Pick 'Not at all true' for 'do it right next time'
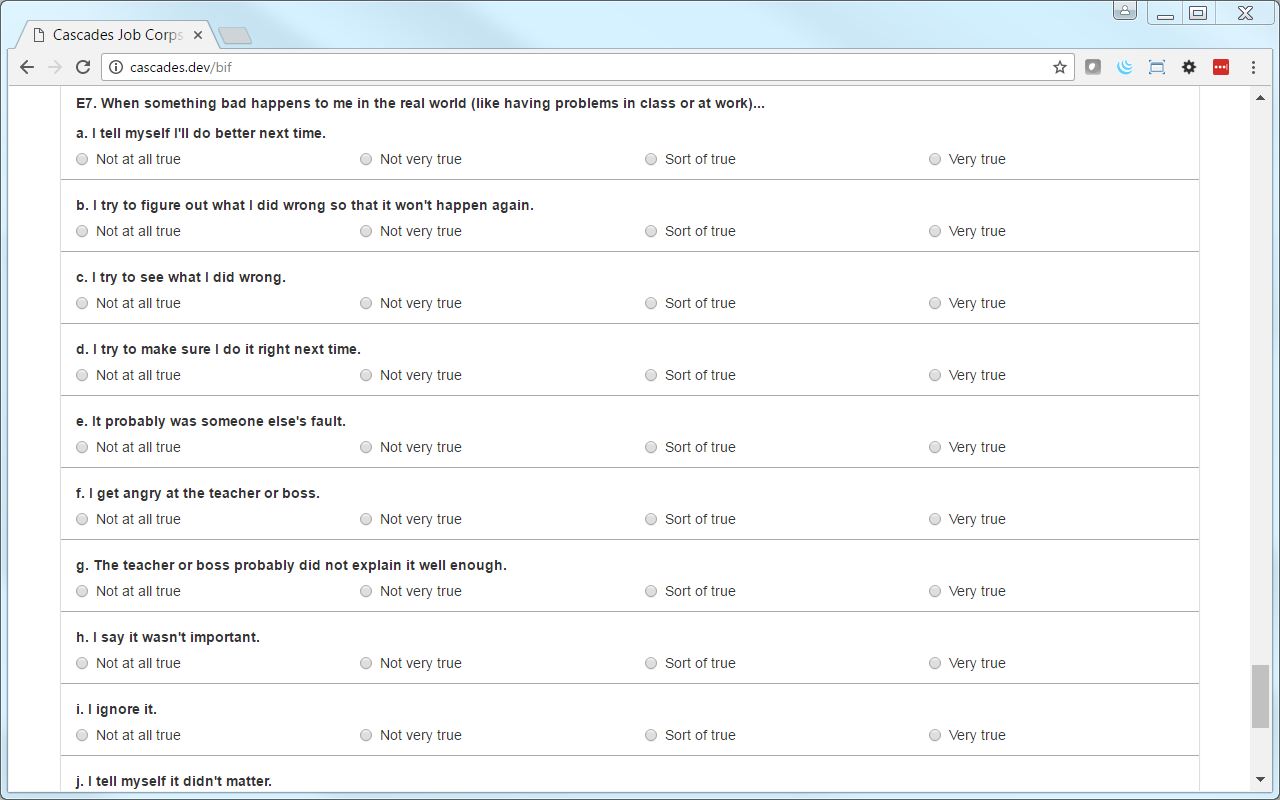Viewport: 1280px width, 800px height. pyautogui.click(x=82, y=375)
